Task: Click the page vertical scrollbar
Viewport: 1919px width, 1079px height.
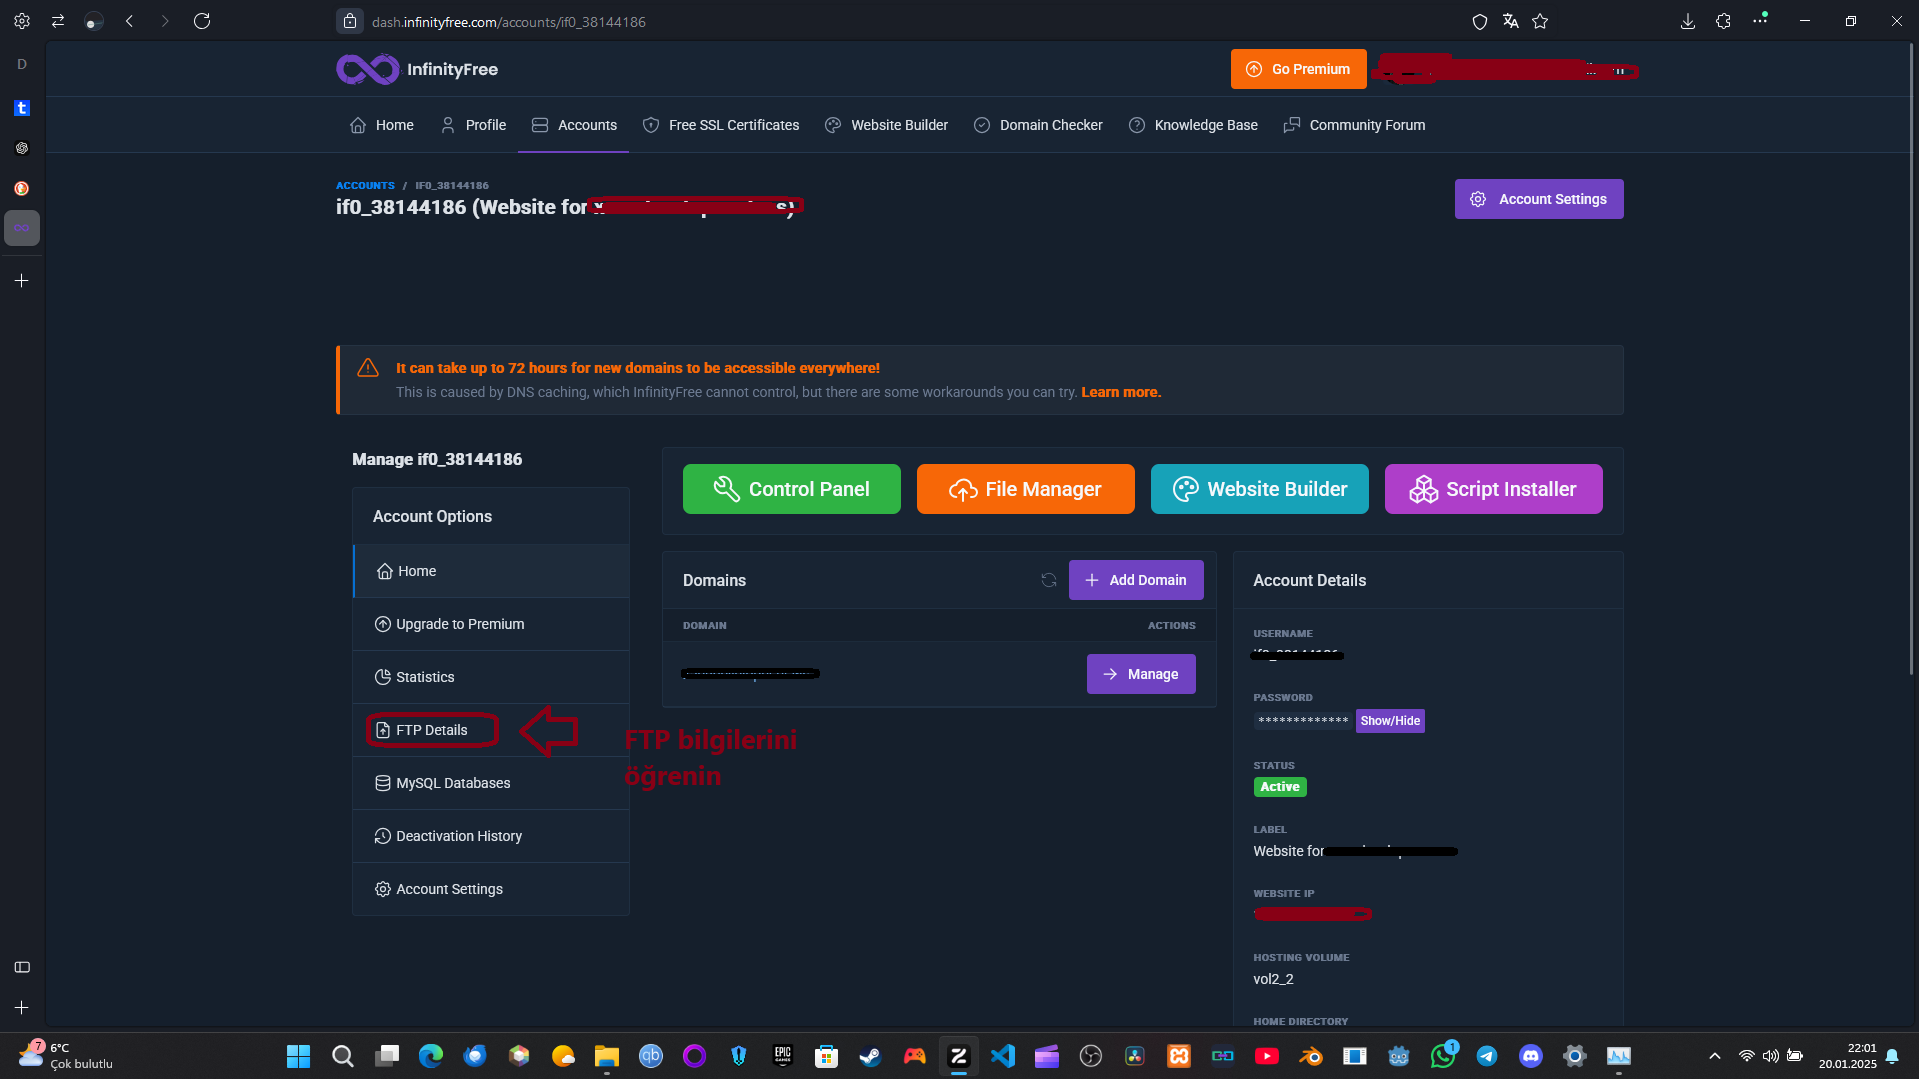Action: (x=1911, y=360)
